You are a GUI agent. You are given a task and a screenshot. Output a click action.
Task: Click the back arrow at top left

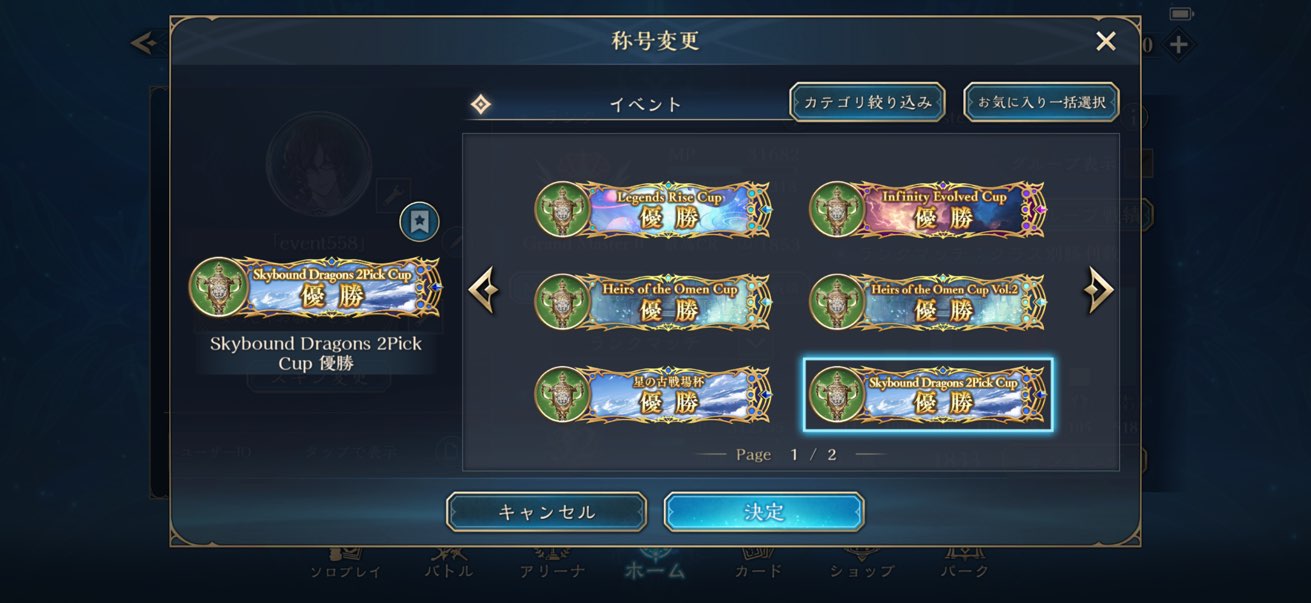click(144, 43)
